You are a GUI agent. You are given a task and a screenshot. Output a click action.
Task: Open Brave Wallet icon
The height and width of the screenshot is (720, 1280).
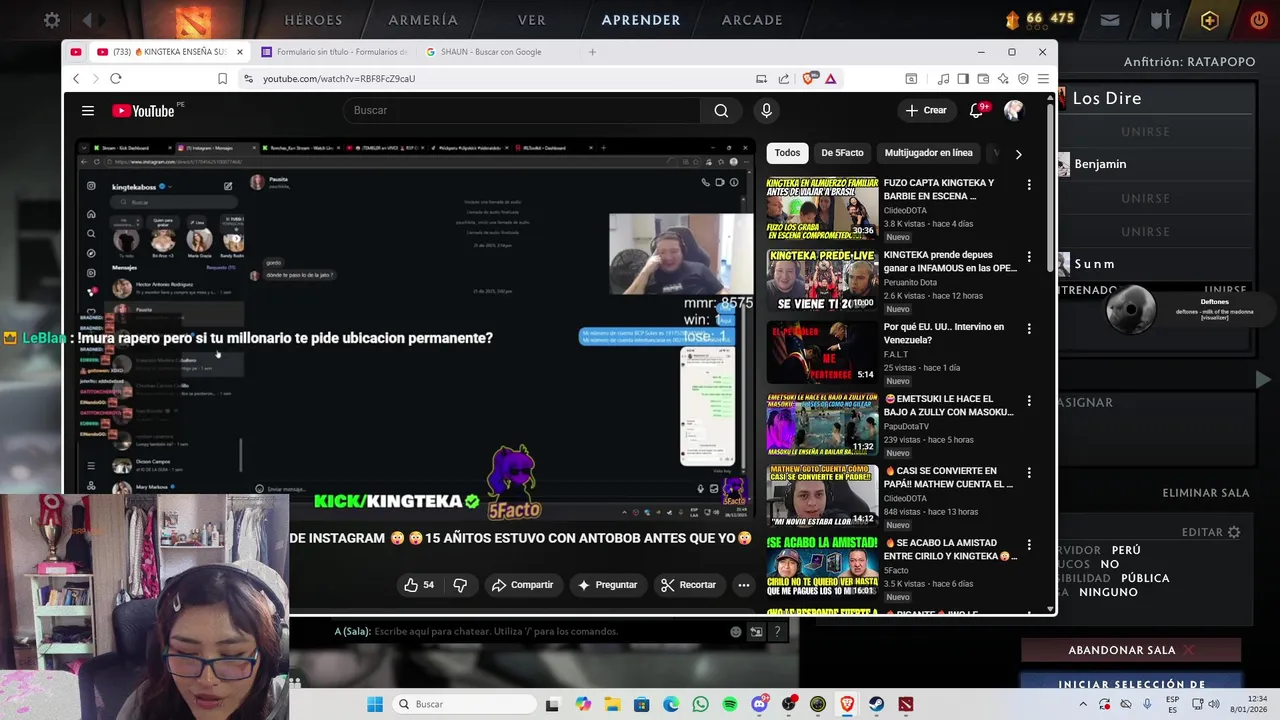(x=983, y=78)
